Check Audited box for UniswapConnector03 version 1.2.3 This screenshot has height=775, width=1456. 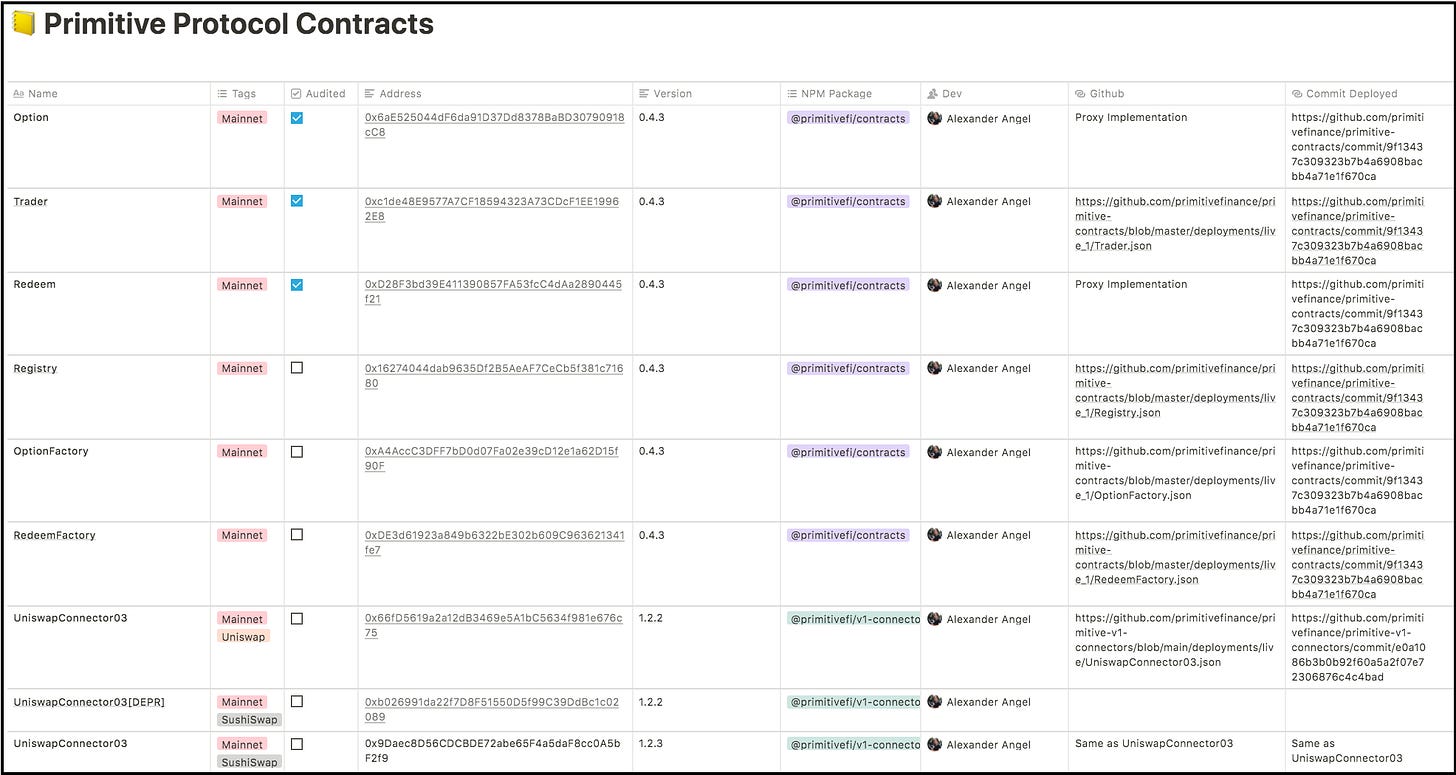[297, 744]
